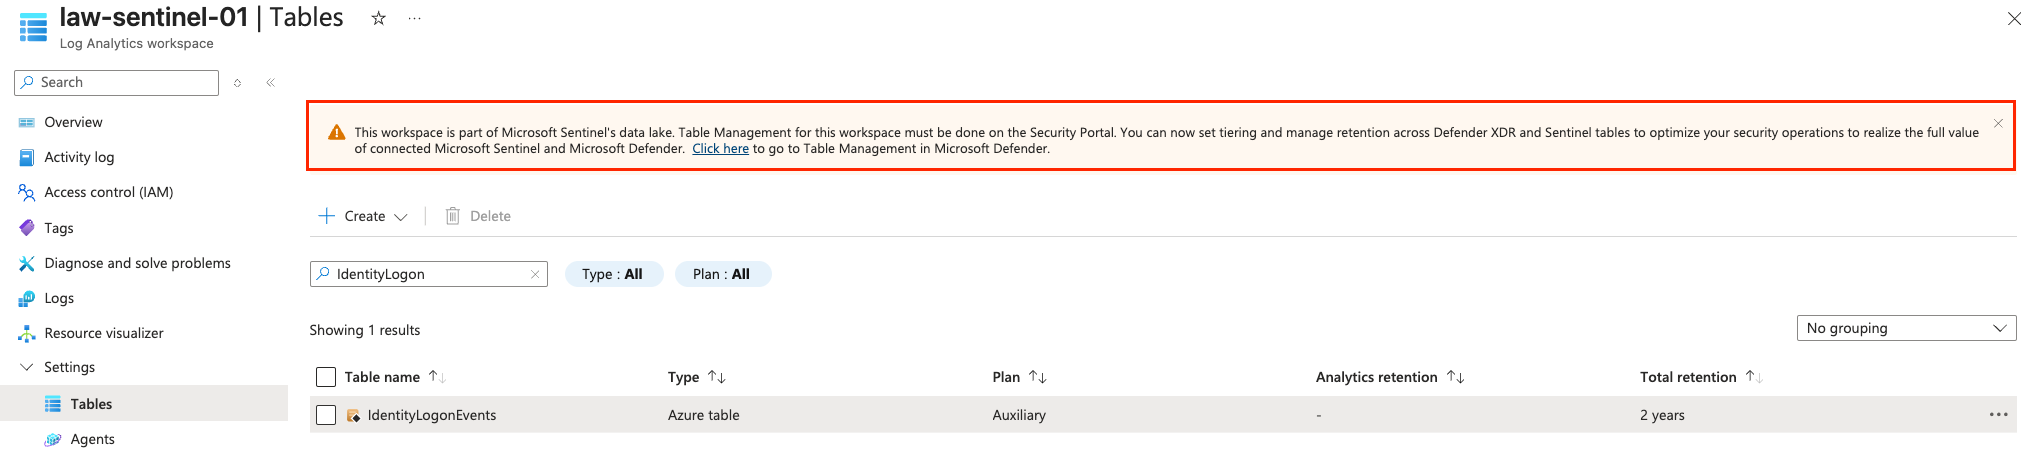Viewport: 2032px width, 465px height.
Task: Favorite the workspace with the star icon
Action: tap(378, 18)
